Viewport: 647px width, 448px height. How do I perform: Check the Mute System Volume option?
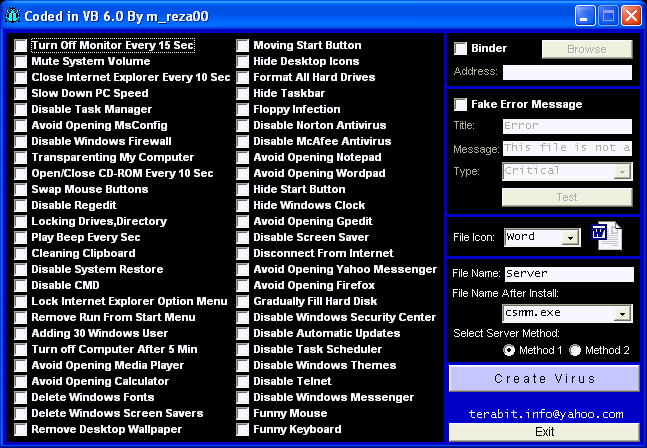pyautogui.click(x=21, y=61)
